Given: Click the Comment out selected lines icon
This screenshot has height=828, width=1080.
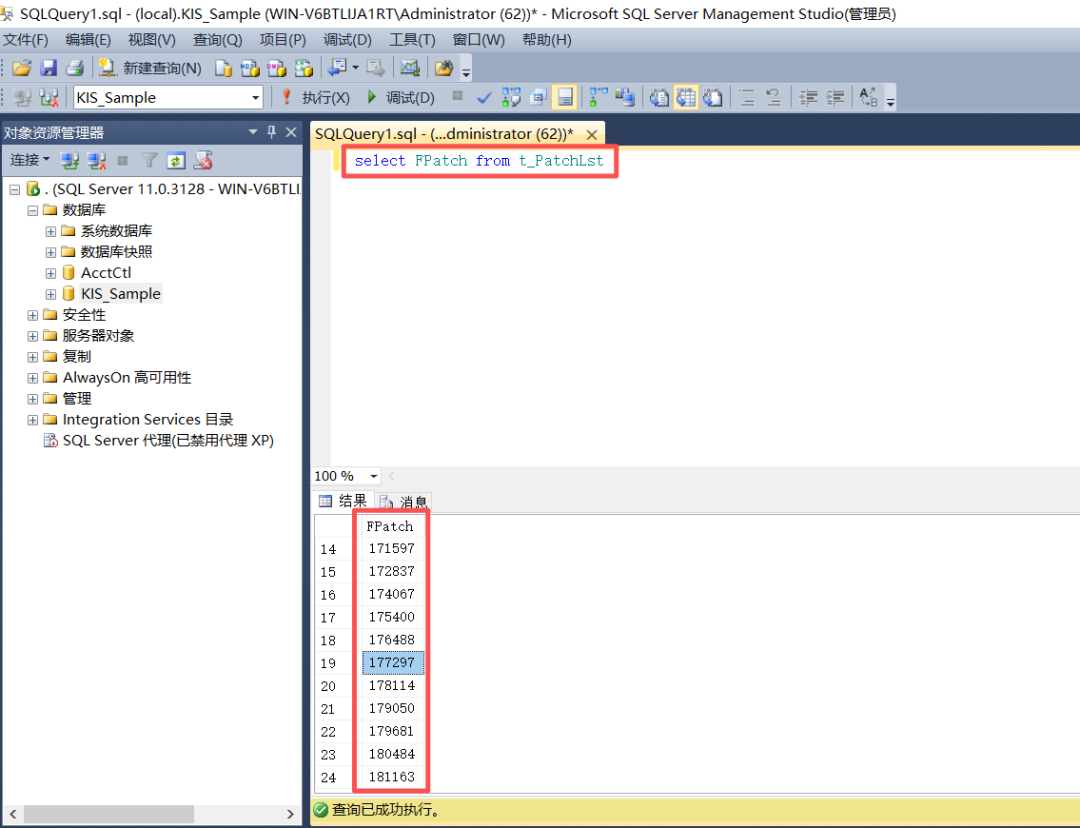Looking at the screenshot, I should (x=745, y=97).
